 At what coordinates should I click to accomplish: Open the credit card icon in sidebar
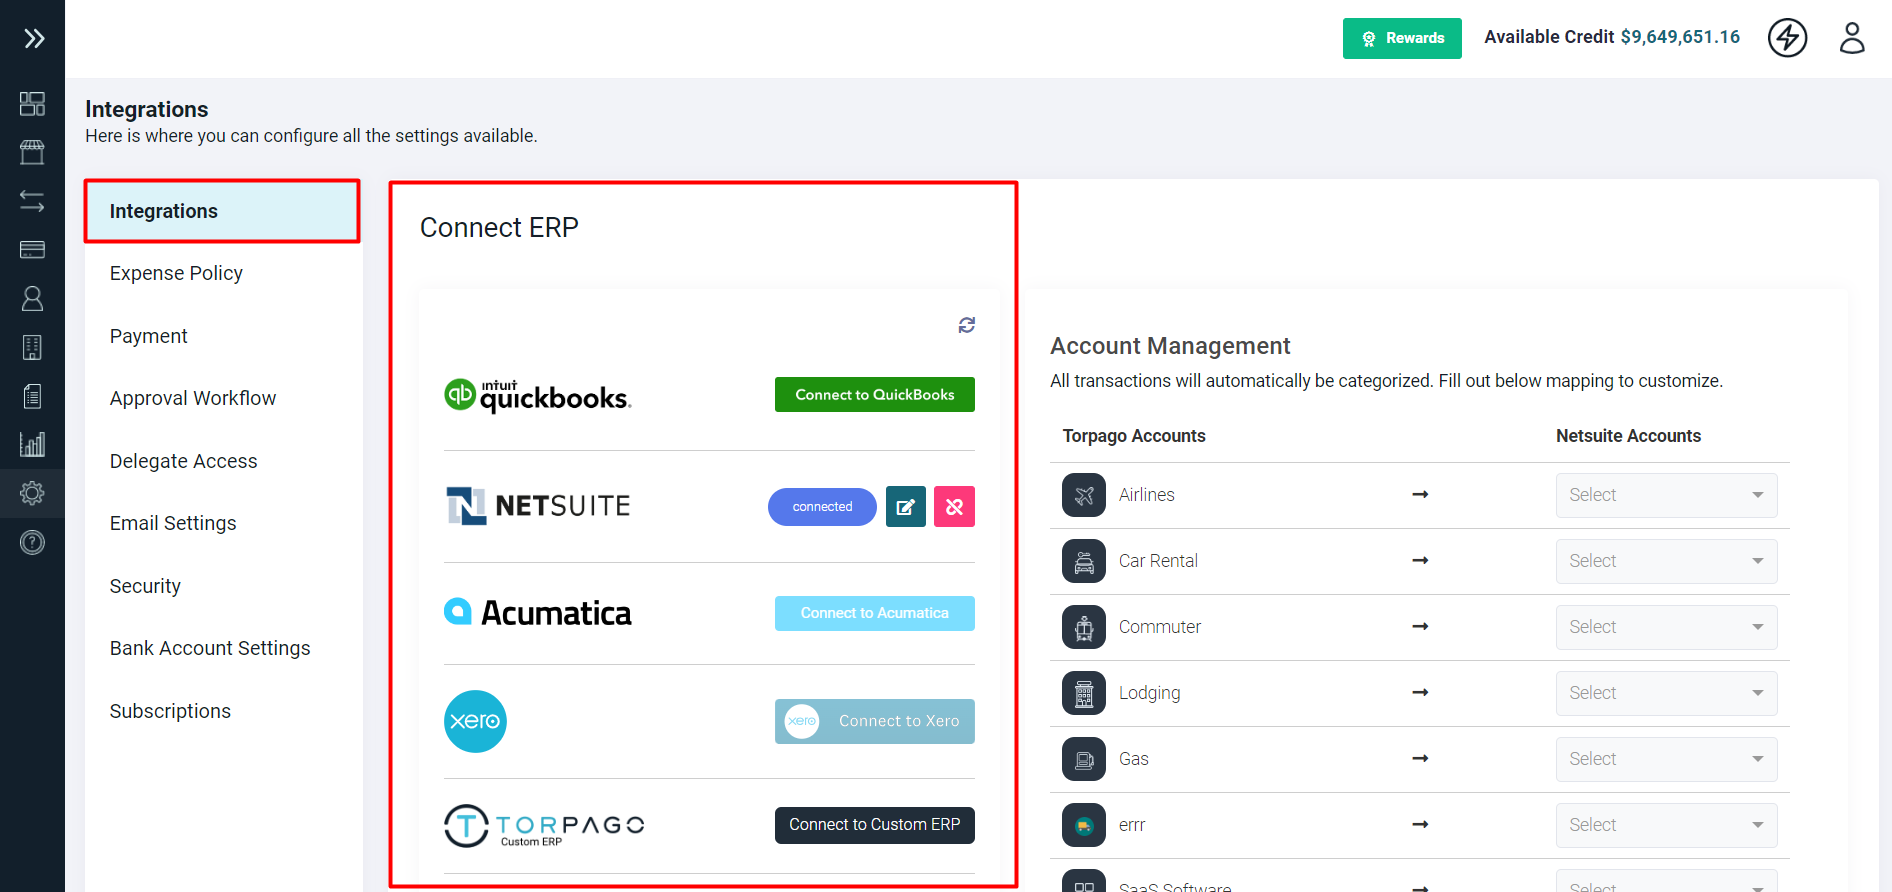[32, 250]
